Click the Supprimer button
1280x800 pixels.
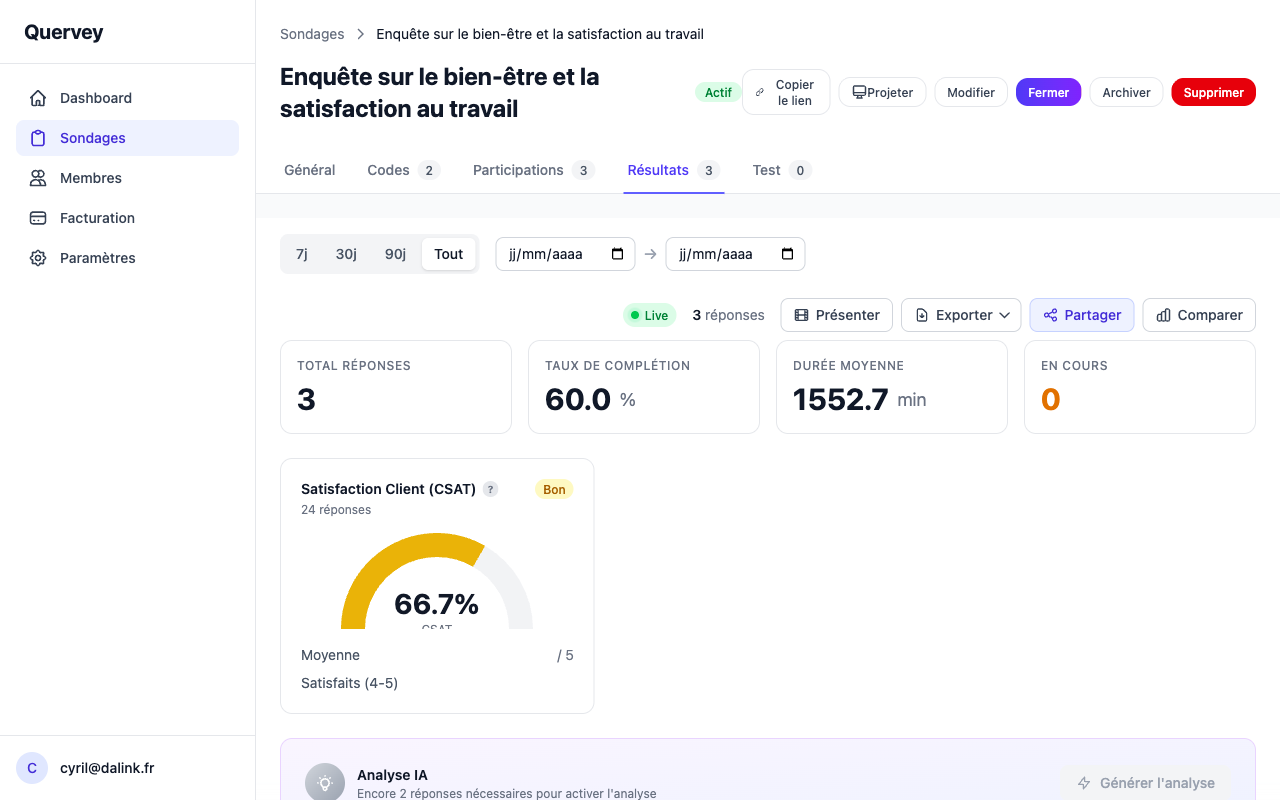point(1213,92)
